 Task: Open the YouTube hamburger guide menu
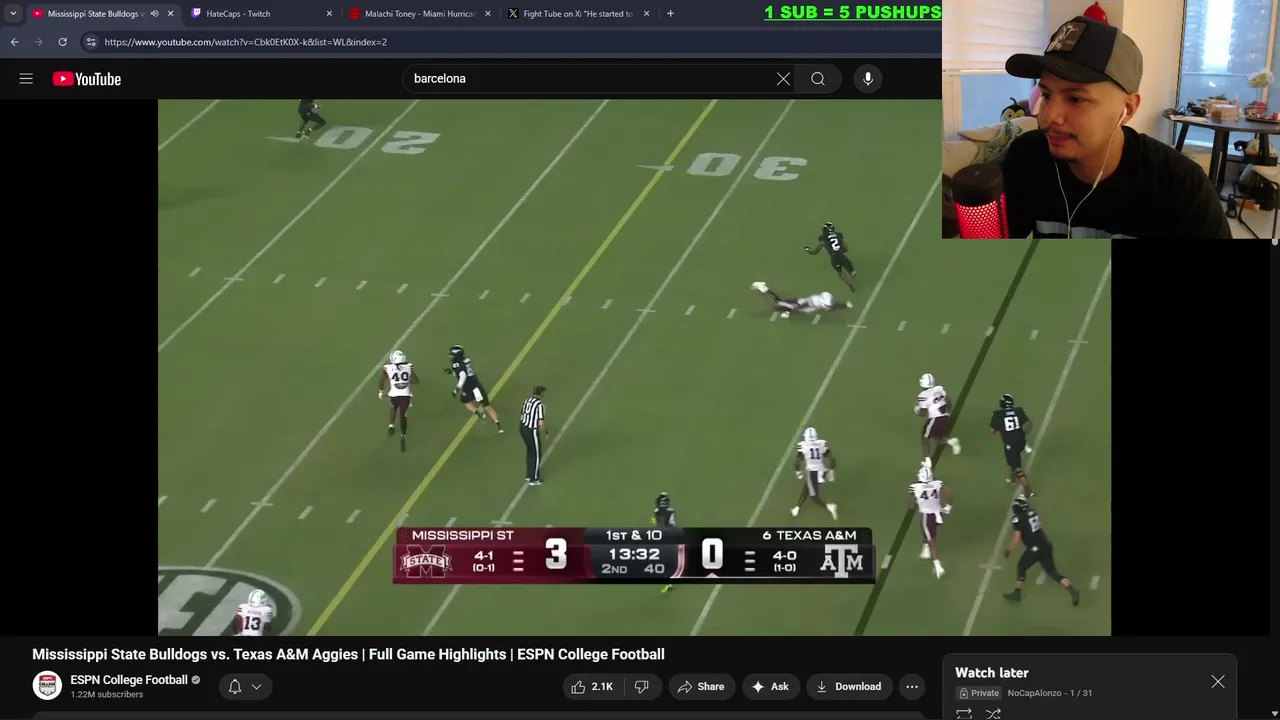pyautogui.click(x=26, y=79)
